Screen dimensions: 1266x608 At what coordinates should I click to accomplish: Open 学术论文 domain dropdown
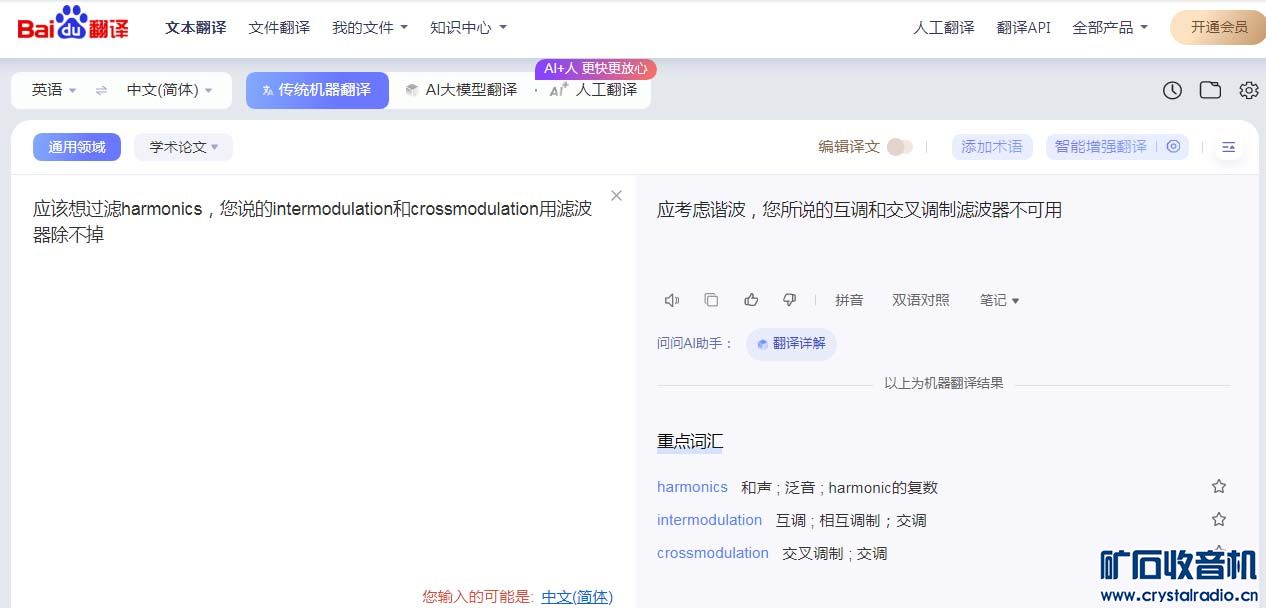click(x=184, y=147)
